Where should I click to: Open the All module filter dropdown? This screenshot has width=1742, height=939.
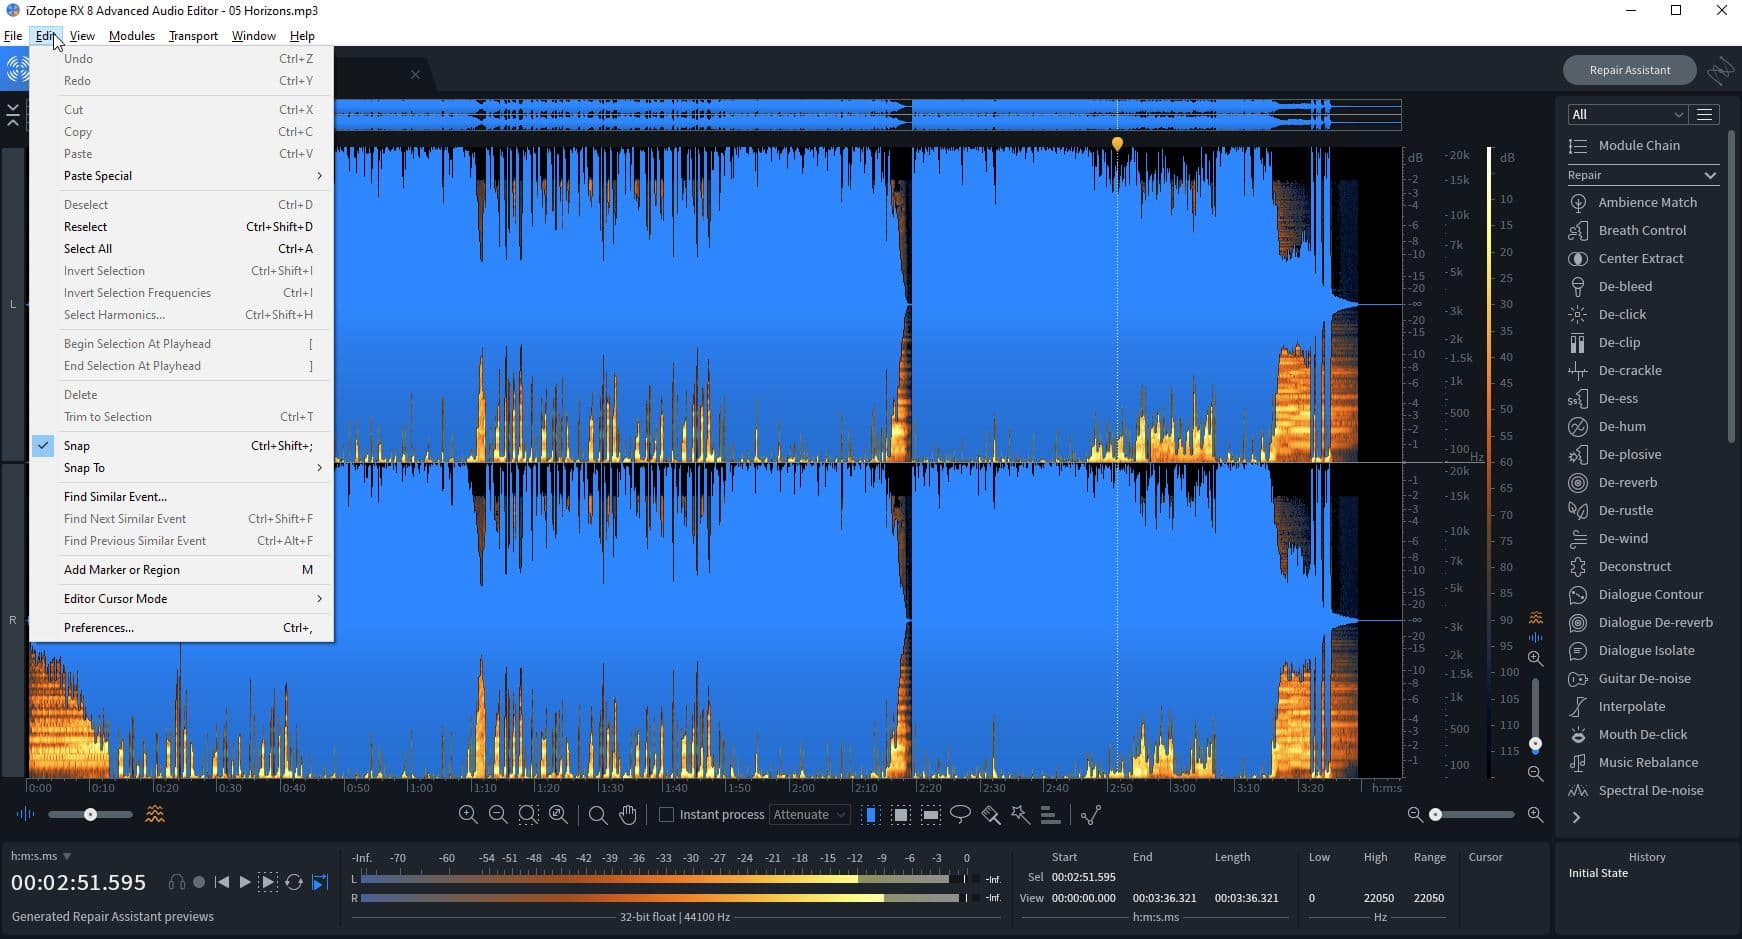[1627, 114]
